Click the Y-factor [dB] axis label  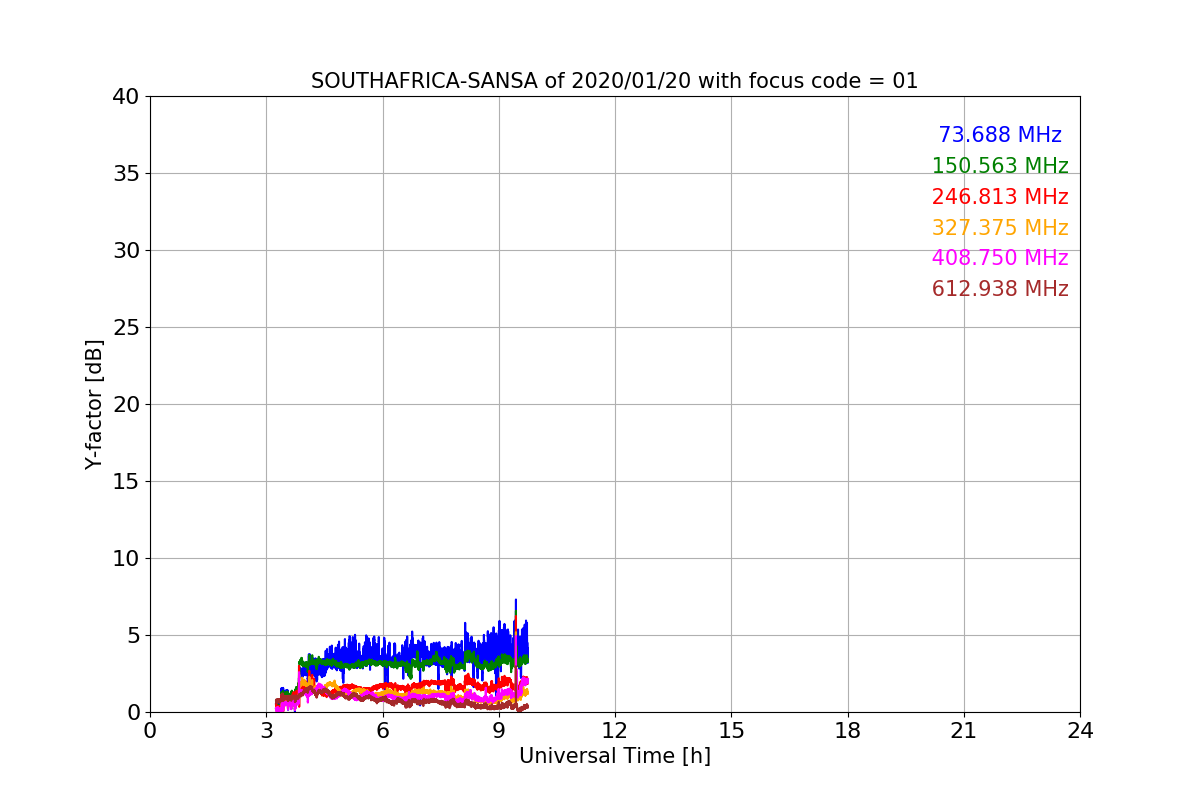coord(94,404)
